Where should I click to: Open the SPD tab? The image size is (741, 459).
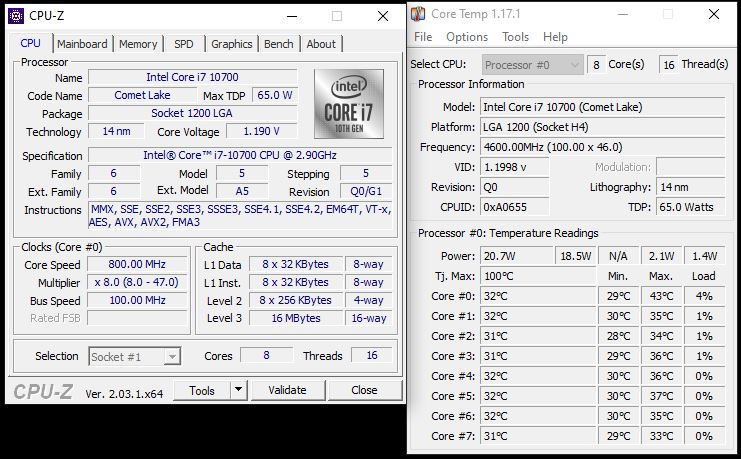184,44
